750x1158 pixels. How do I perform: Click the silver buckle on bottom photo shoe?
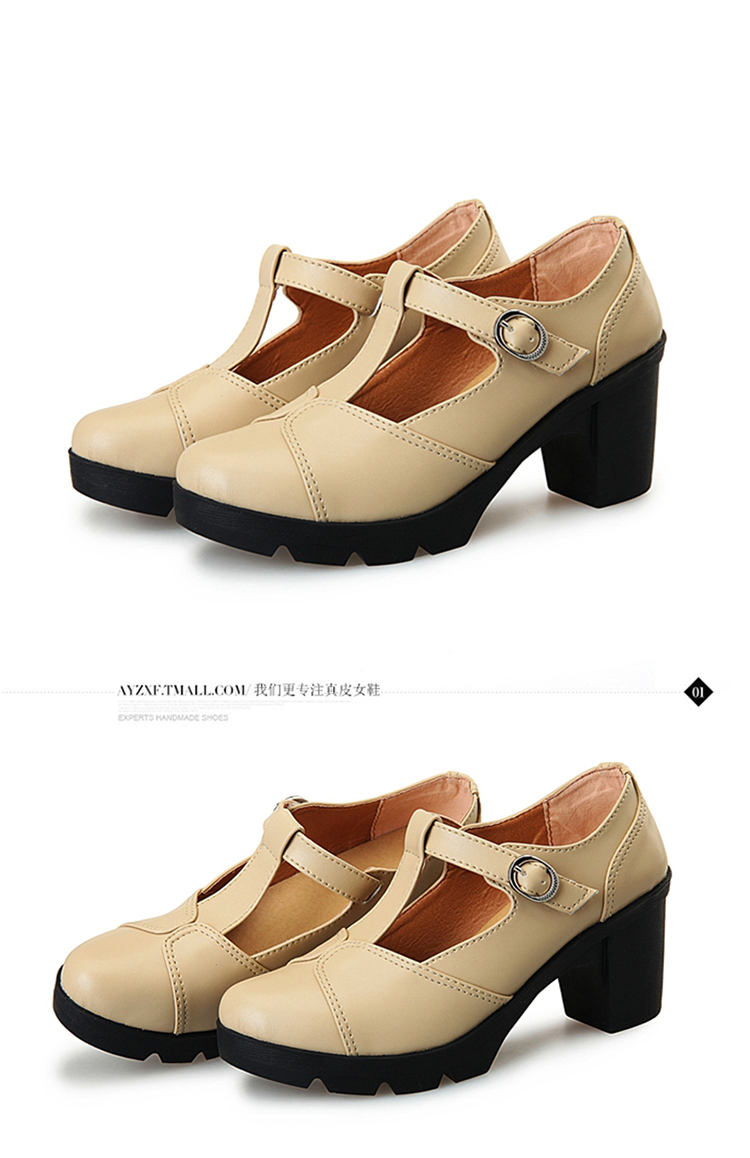coord(531,877)
